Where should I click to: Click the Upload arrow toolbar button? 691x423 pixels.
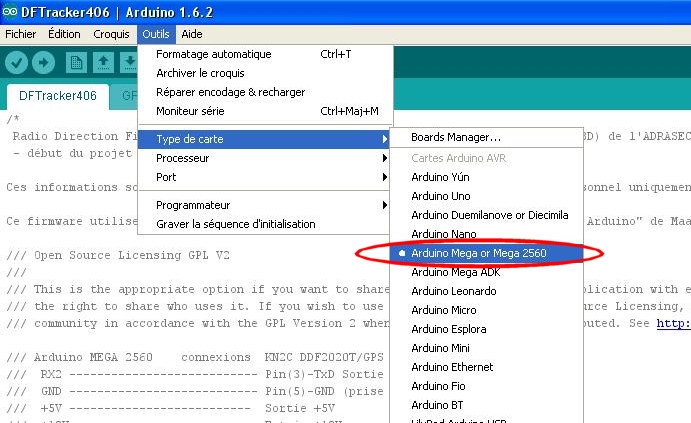43,63
